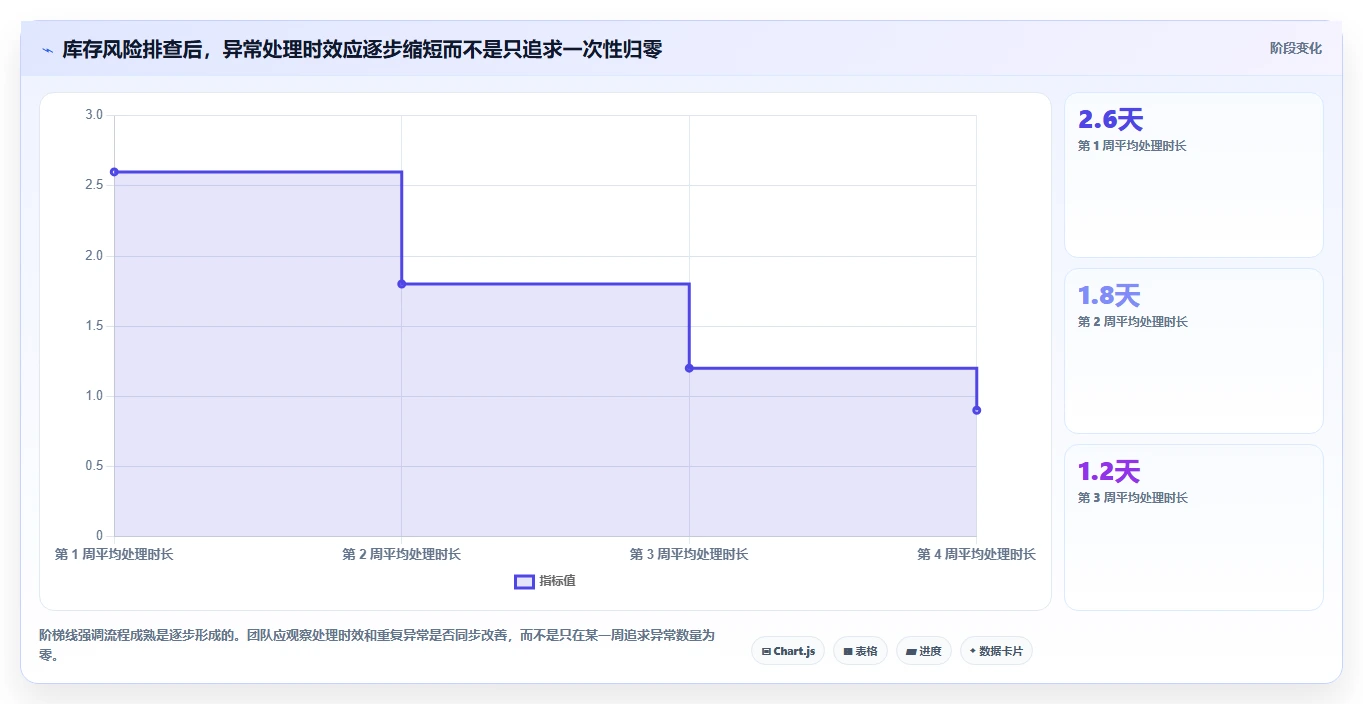
Task: Click y-axis tick label 3.0
Action: [94, 115]
